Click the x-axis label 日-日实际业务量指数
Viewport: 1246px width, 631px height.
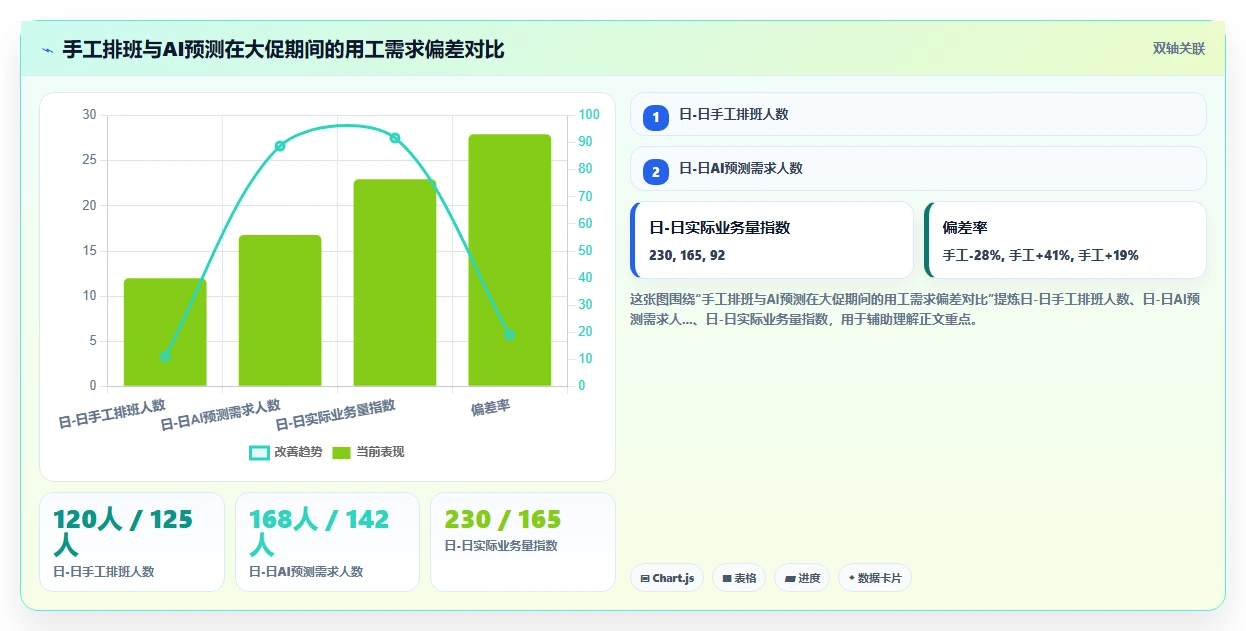pyautogui.click(x=336, y=415)
